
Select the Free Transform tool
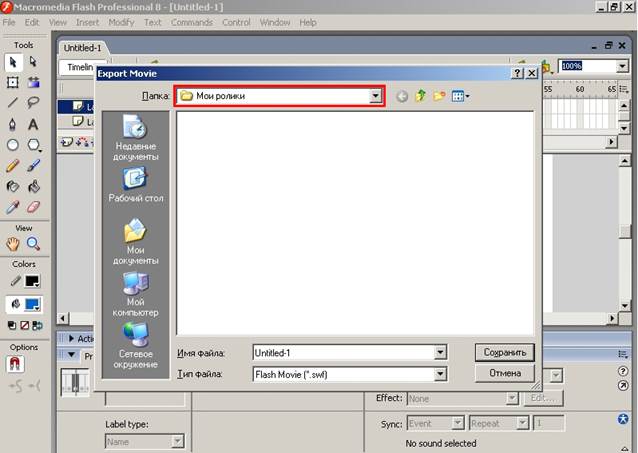[13, 83]
